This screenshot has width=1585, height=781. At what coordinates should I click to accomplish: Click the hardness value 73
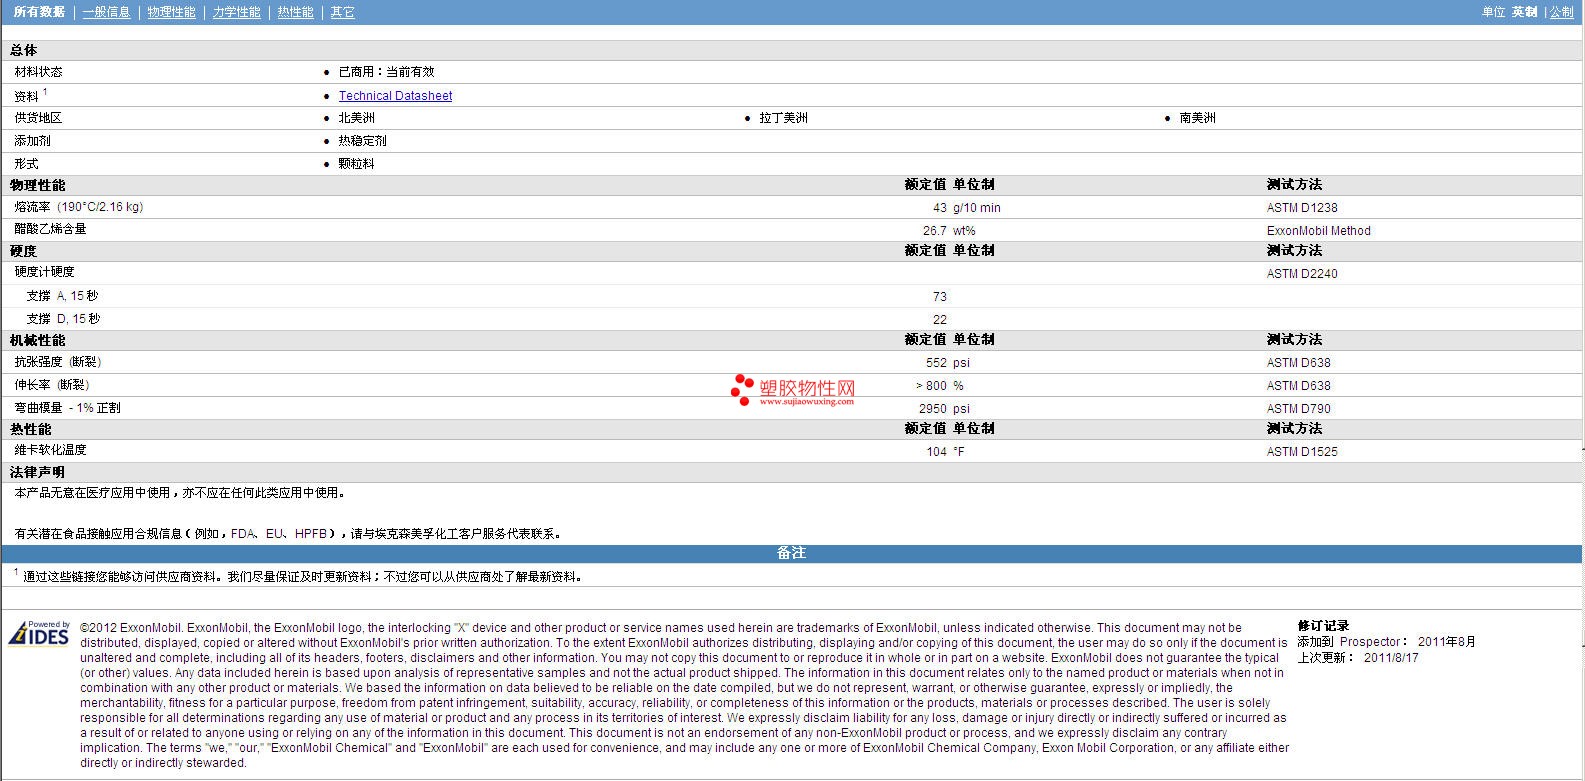click(x=939, y=297)
